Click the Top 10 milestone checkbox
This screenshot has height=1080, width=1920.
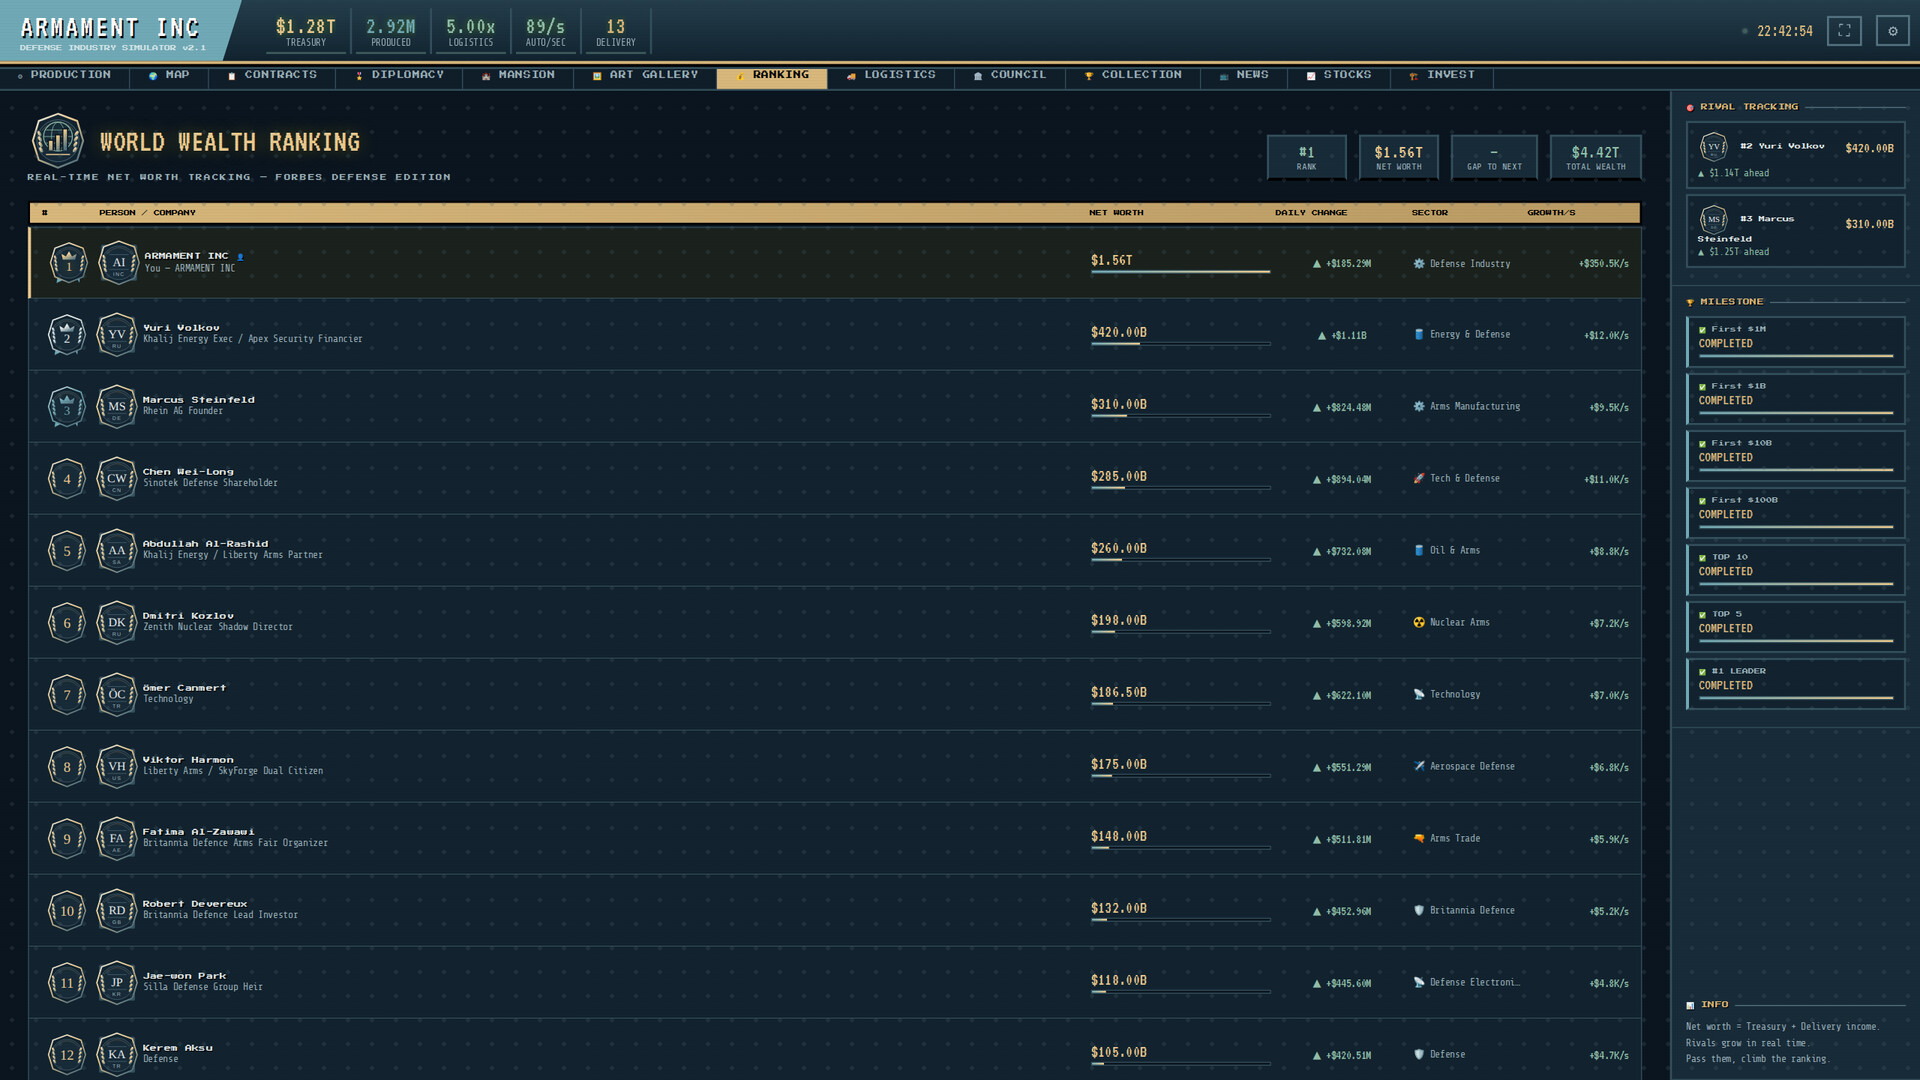pos(1702,557)
